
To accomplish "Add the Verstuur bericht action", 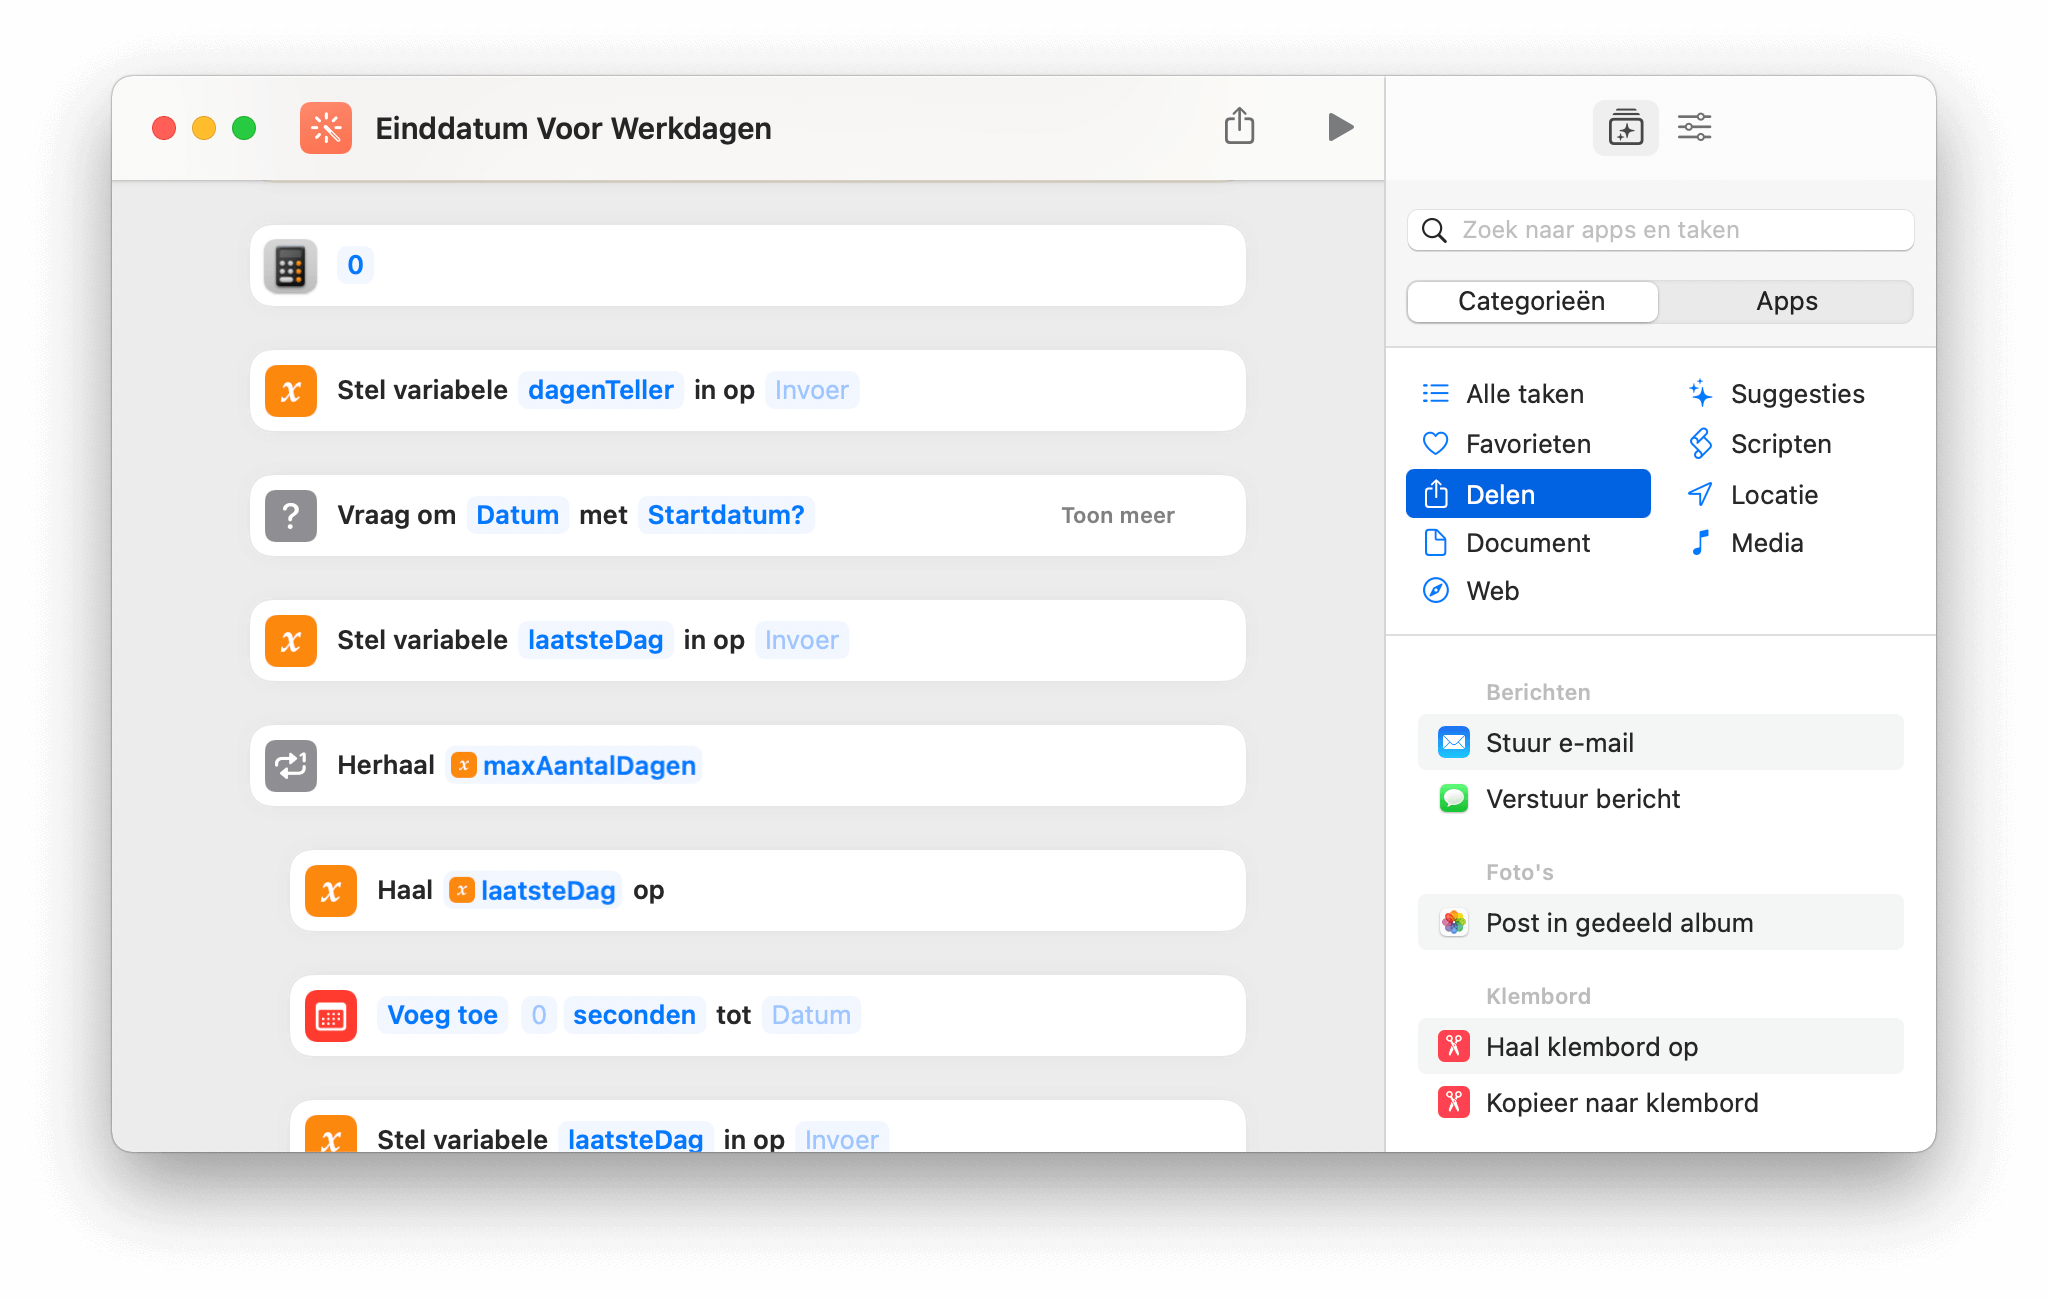I will point(1660,799).
